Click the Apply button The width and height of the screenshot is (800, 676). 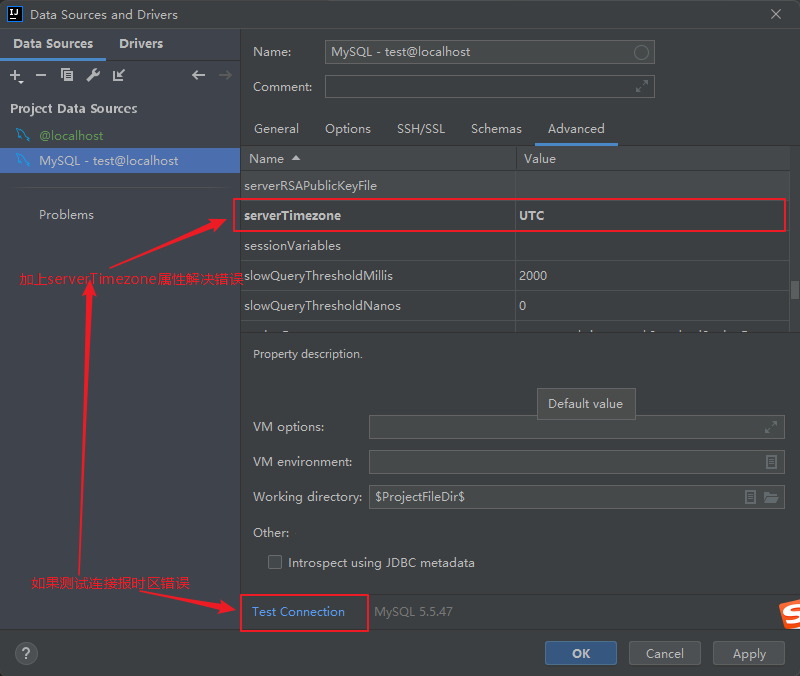[x=748, y=654]
